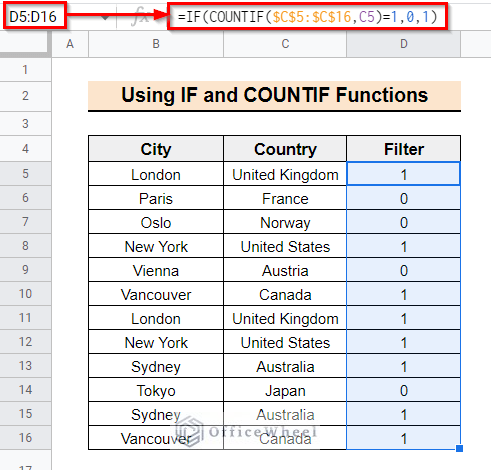Click the Filter header cell

point(403,149)
